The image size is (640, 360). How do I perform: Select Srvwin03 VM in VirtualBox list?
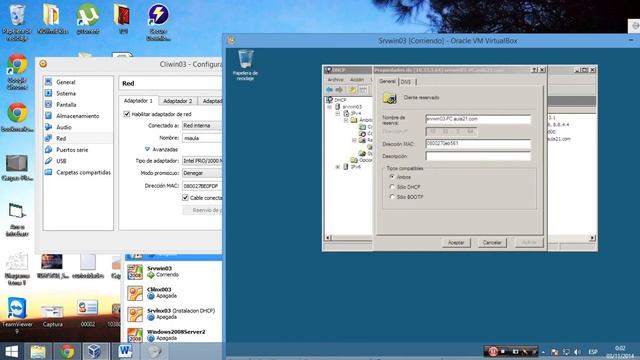click(x=174, y=271)
